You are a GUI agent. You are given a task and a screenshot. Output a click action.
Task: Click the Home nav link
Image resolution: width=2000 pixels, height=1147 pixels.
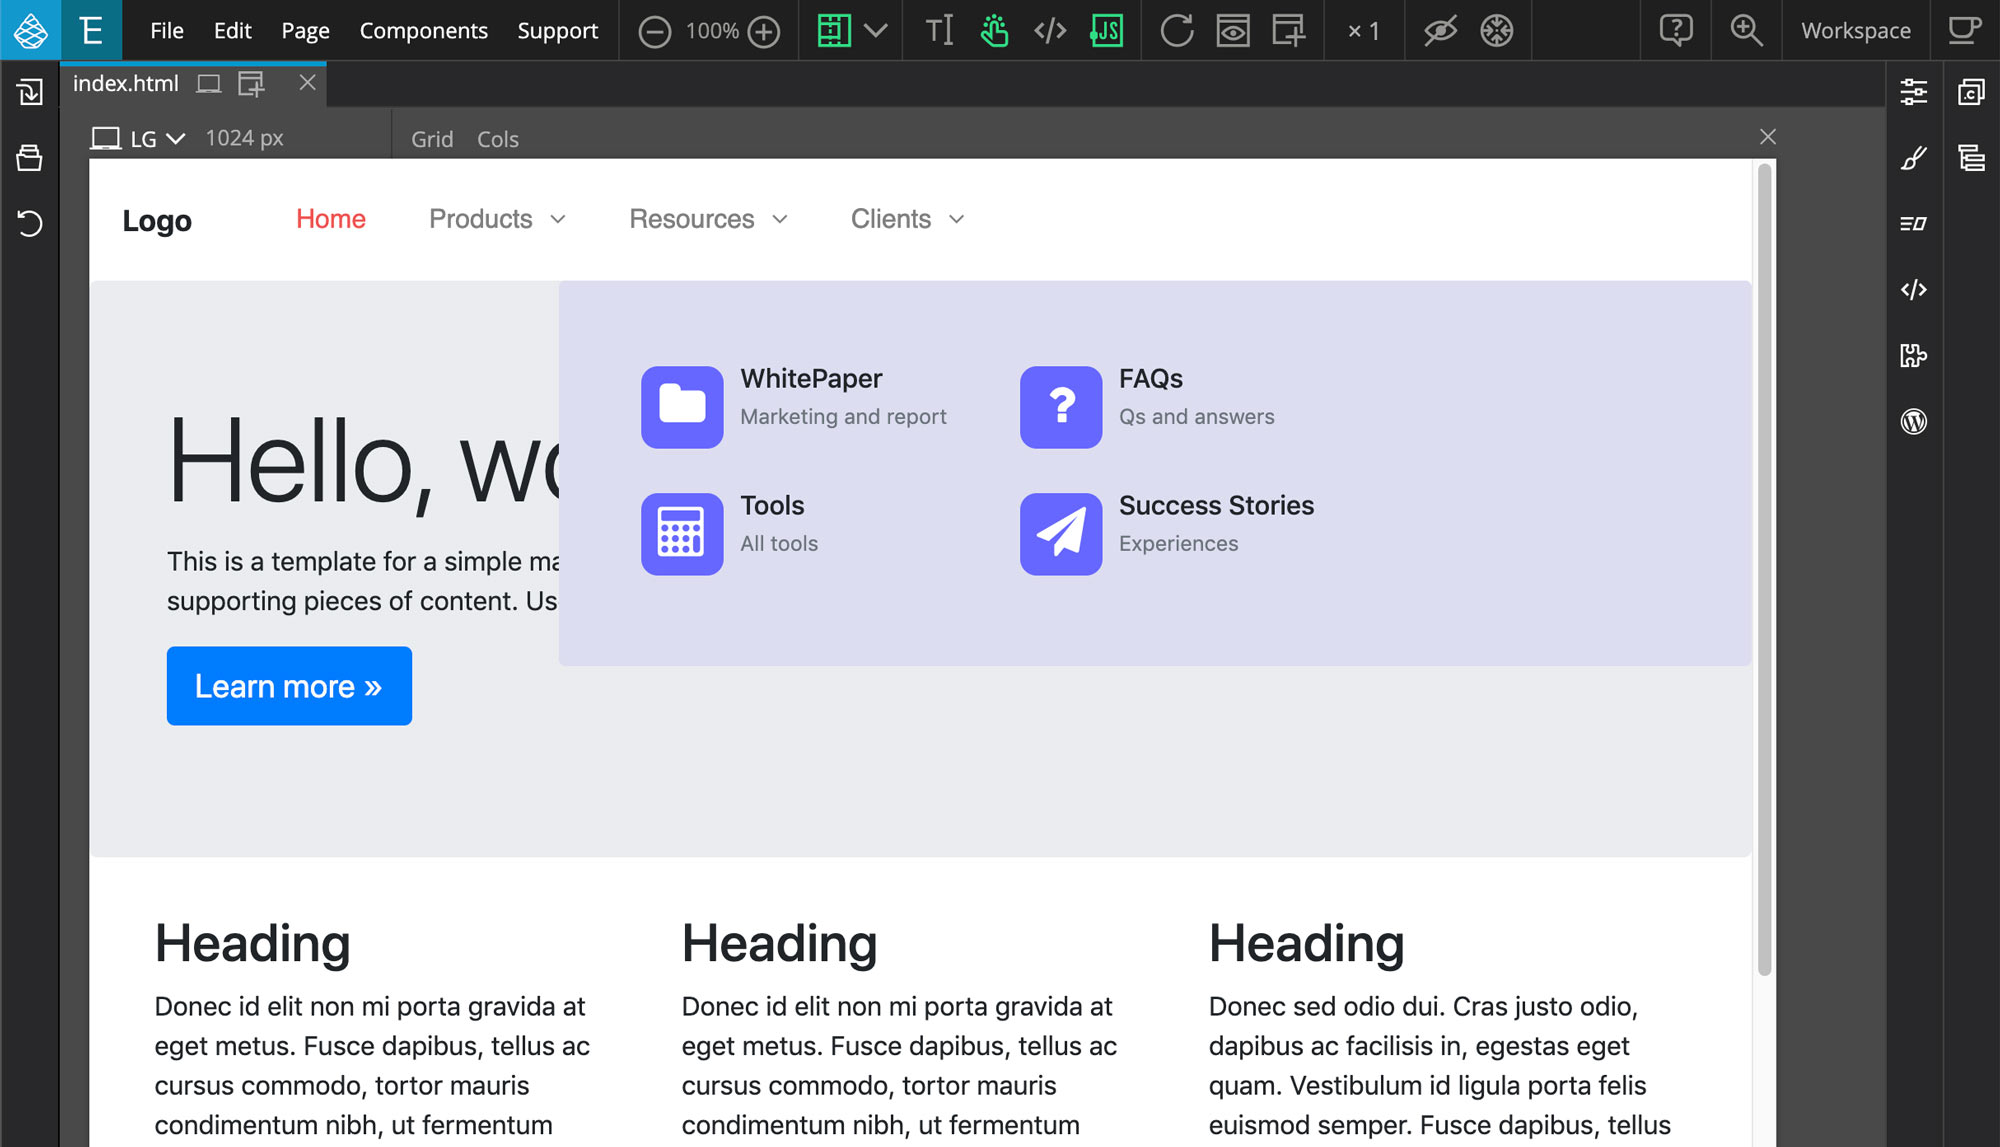tap(331, 219)
